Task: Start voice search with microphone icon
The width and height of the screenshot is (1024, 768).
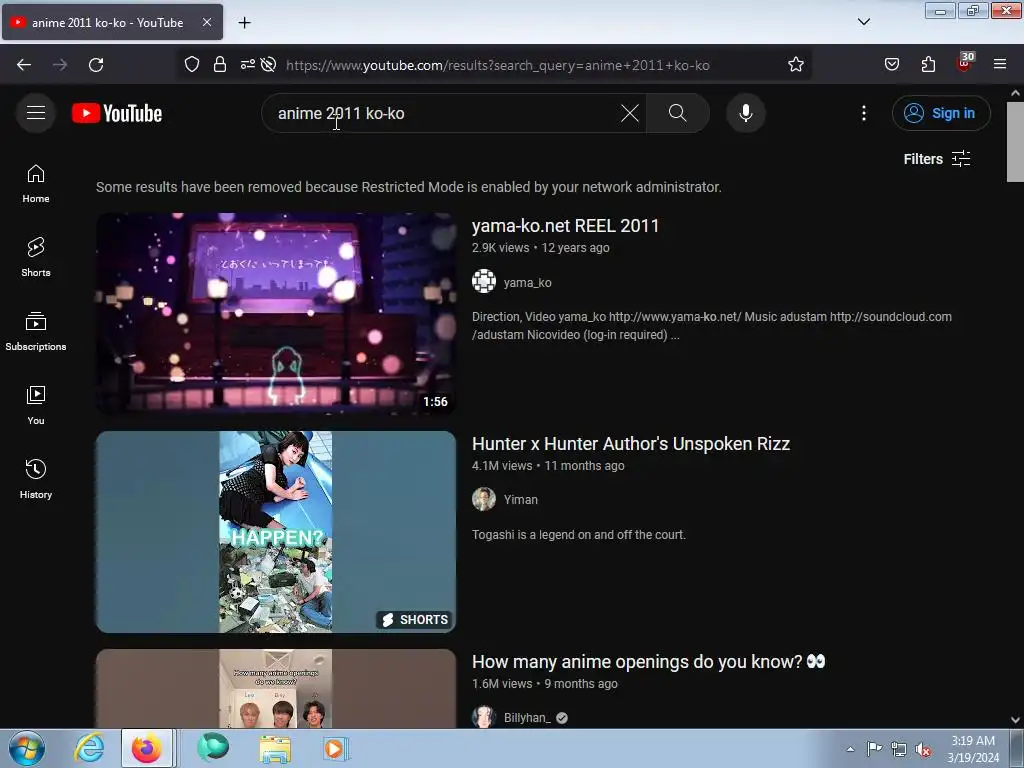Action: tap(745, 113)
